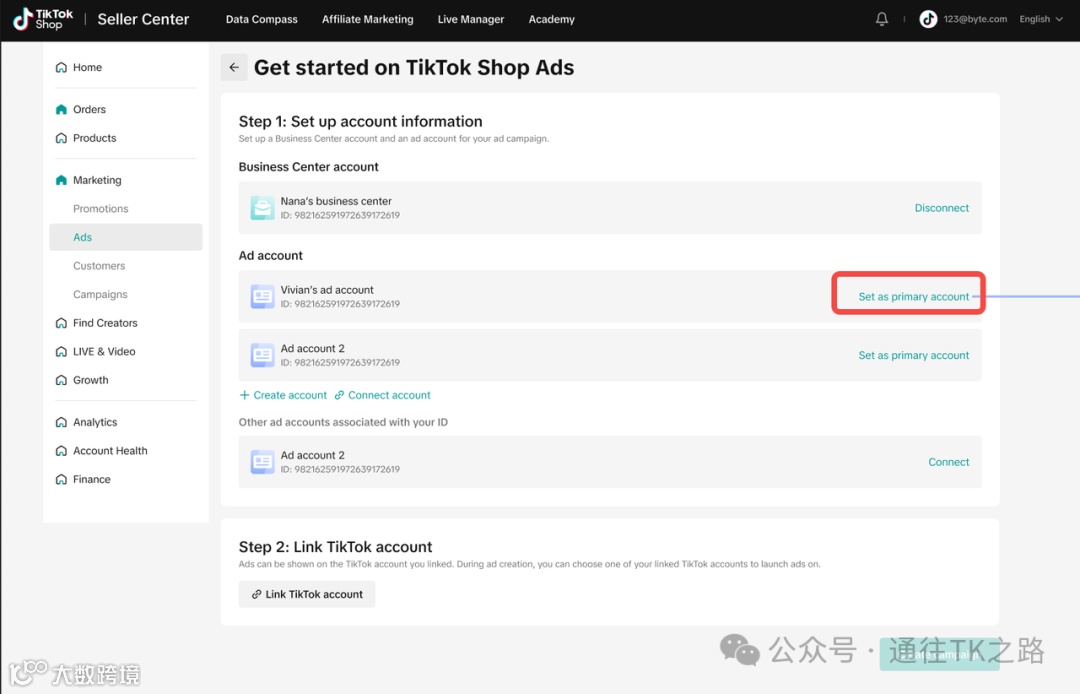1080x694 pixels.
Task: Select Promotions under Marketing
Action: click(x=101, y=209)
